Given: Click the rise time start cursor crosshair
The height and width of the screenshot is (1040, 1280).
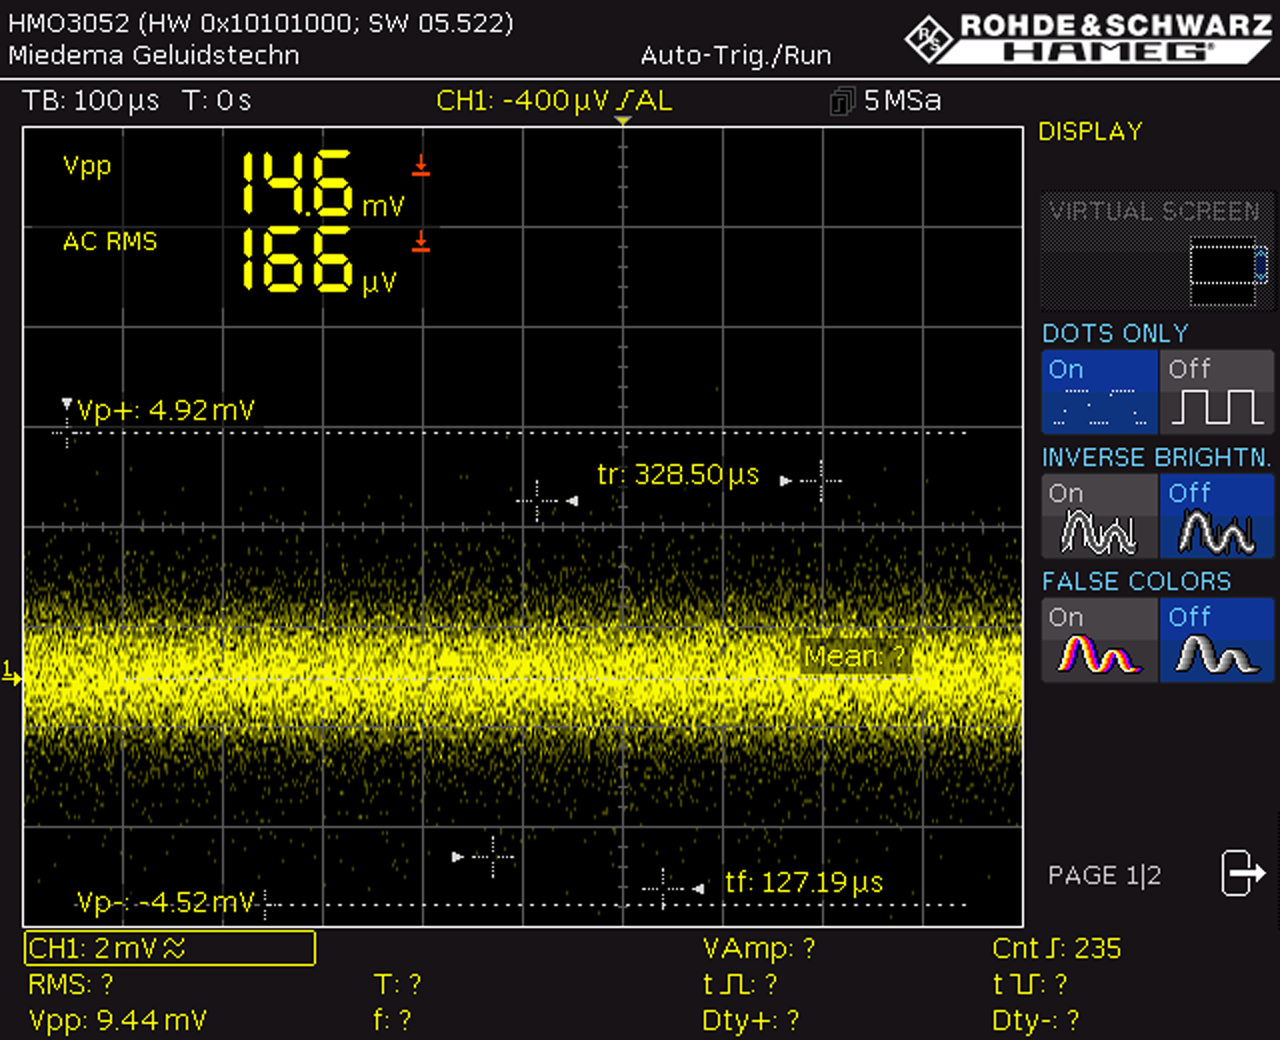Looking at the screenshot, I should 538,500.
